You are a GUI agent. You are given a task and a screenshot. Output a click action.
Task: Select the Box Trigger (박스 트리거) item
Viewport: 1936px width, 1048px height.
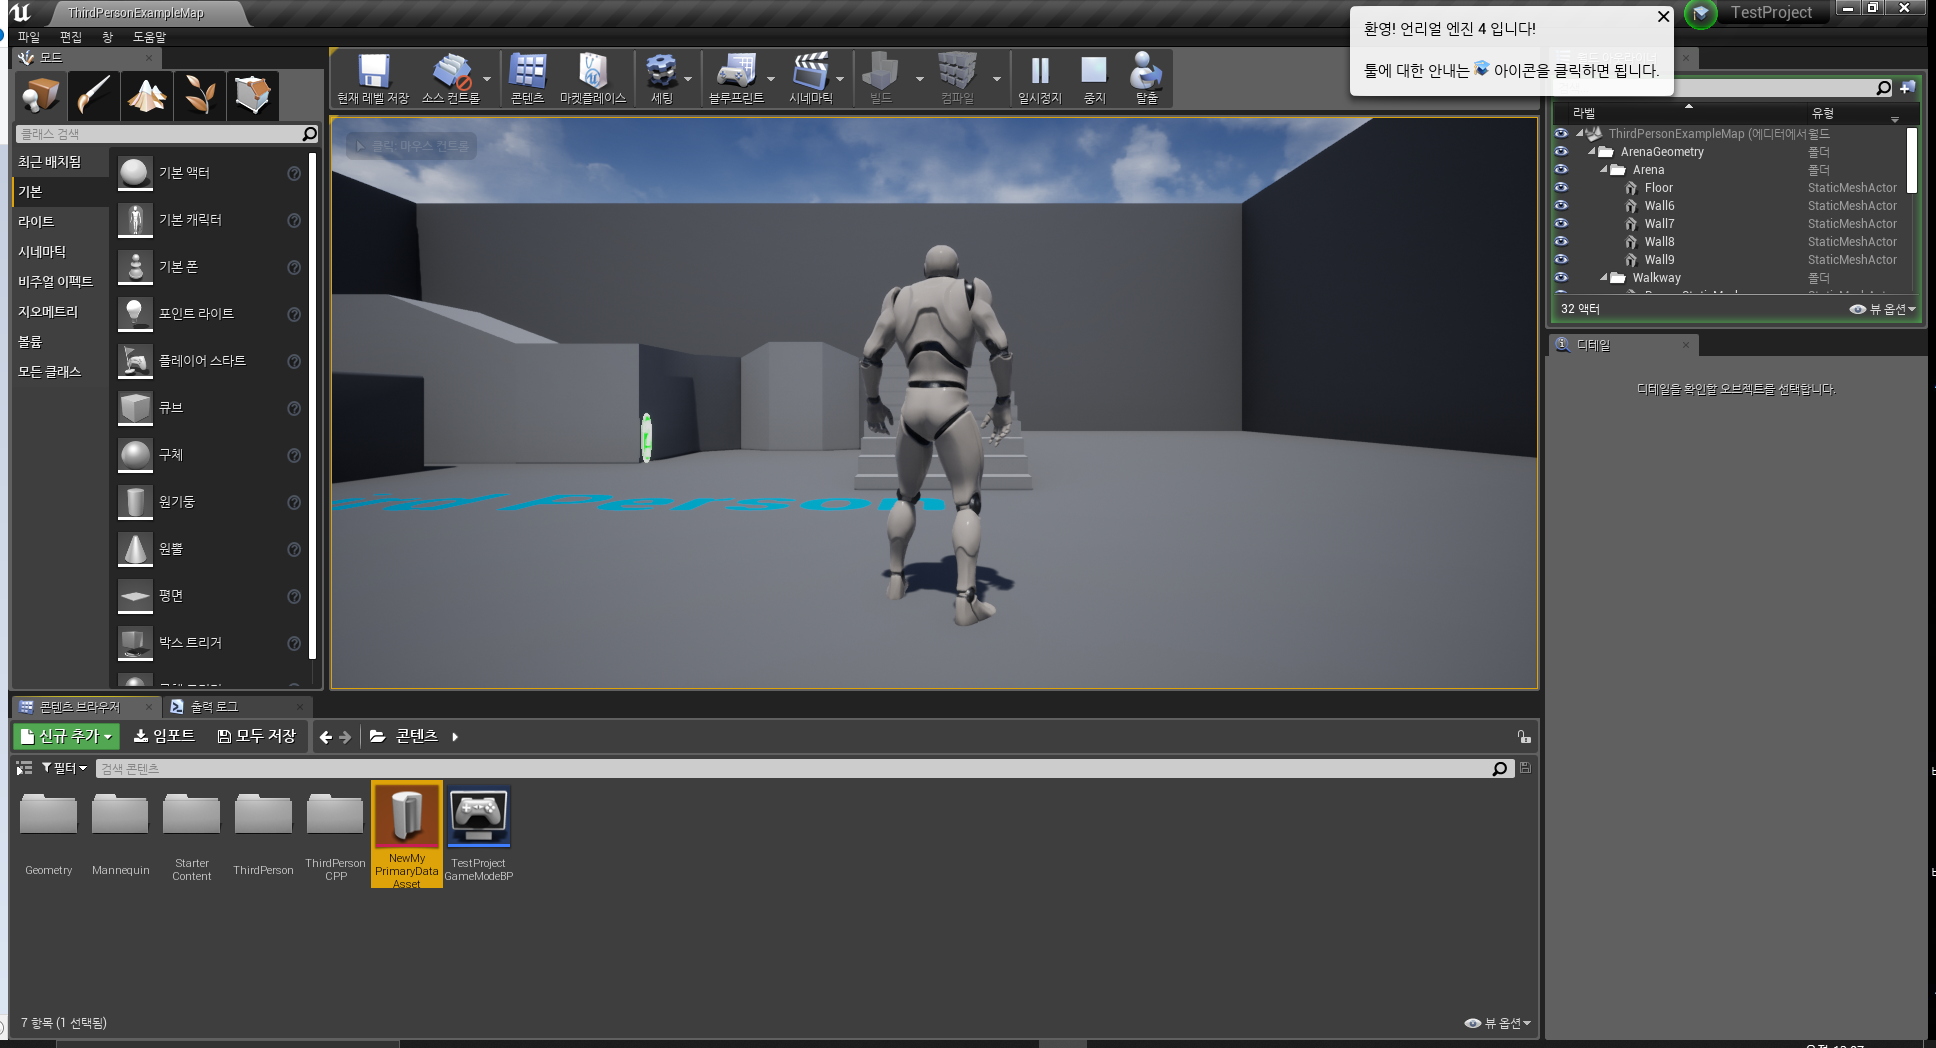click(209, 643)
